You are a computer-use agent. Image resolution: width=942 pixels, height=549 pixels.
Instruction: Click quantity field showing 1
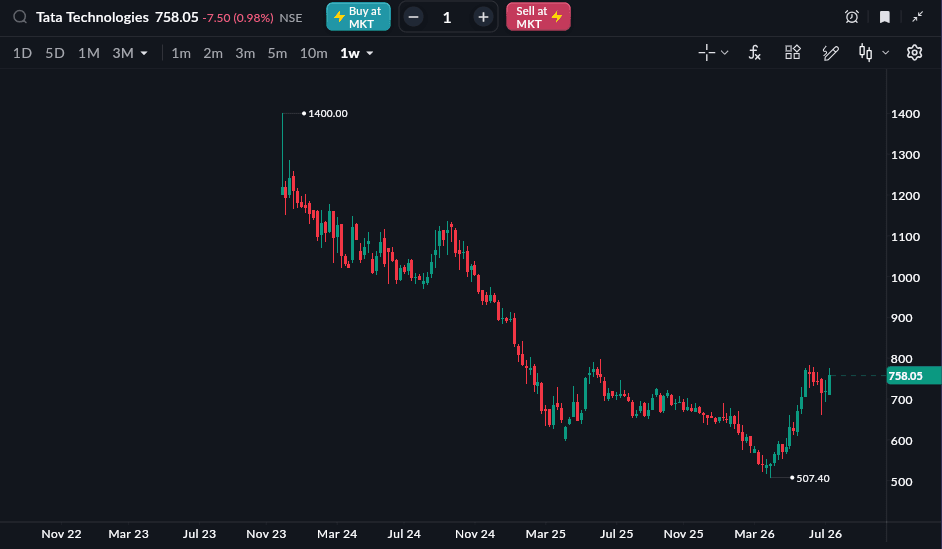click(x=447, y=17)
